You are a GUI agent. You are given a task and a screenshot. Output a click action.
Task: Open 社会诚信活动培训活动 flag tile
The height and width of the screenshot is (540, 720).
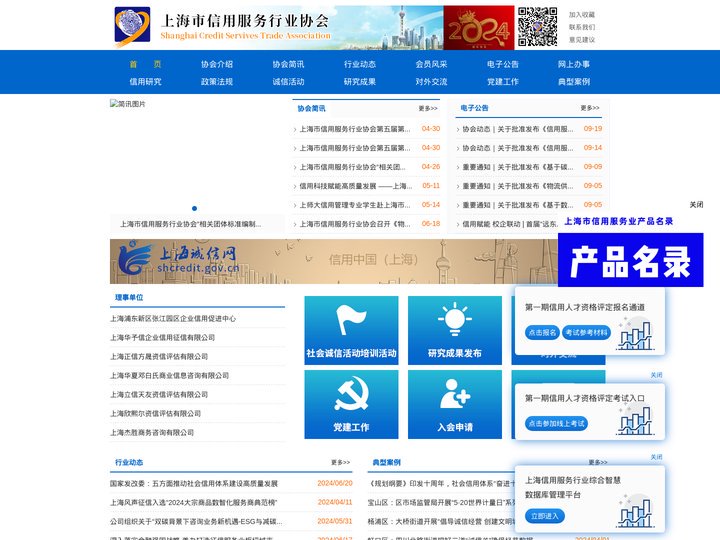coord(351,330)
